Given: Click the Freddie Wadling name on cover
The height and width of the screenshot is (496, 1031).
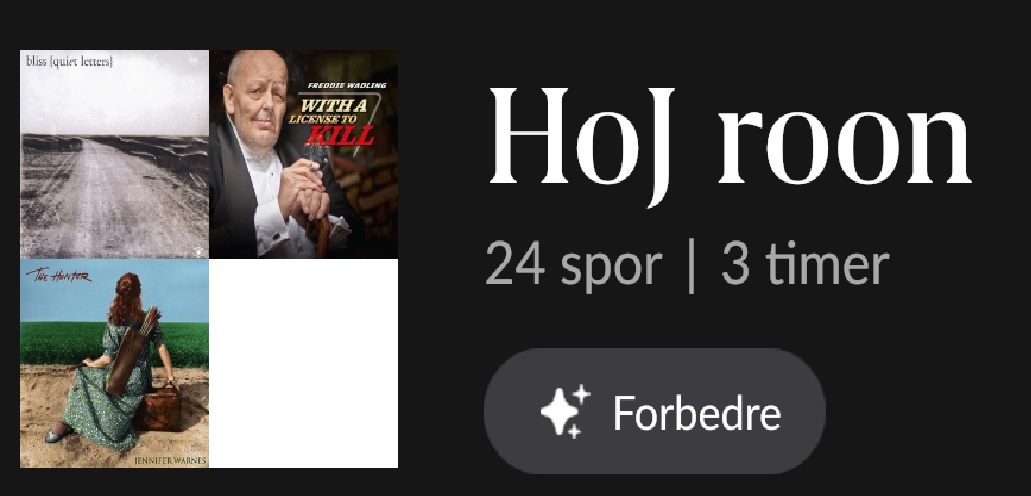Looking at the screenshot, I should (x=347, y=86).
